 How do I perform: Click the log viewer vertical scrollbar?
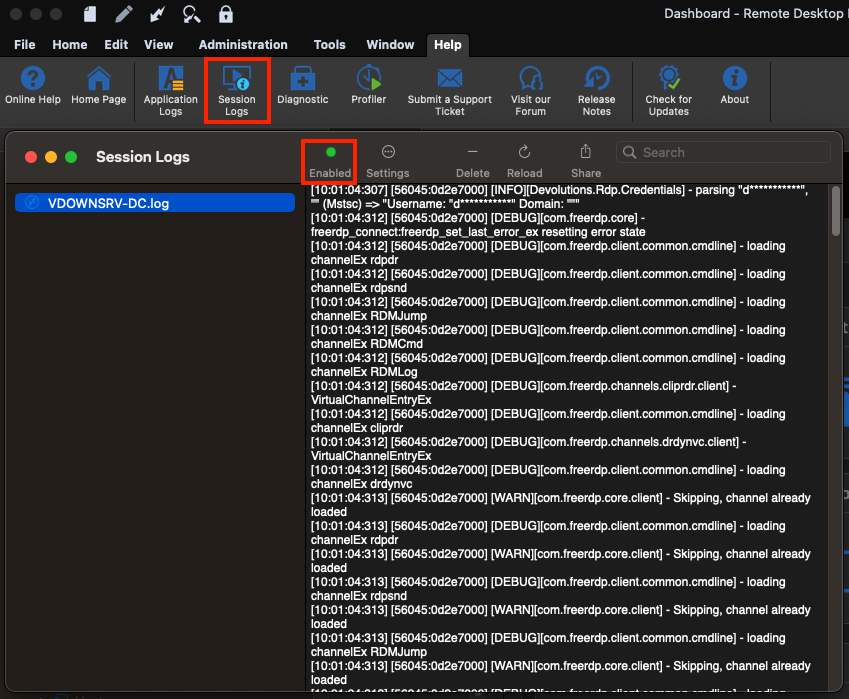click(x=836, y=211)
